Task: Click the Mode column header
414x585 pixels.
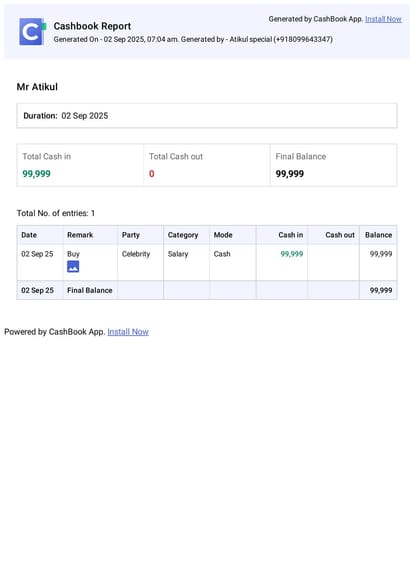Action: (x=223, y=235)
